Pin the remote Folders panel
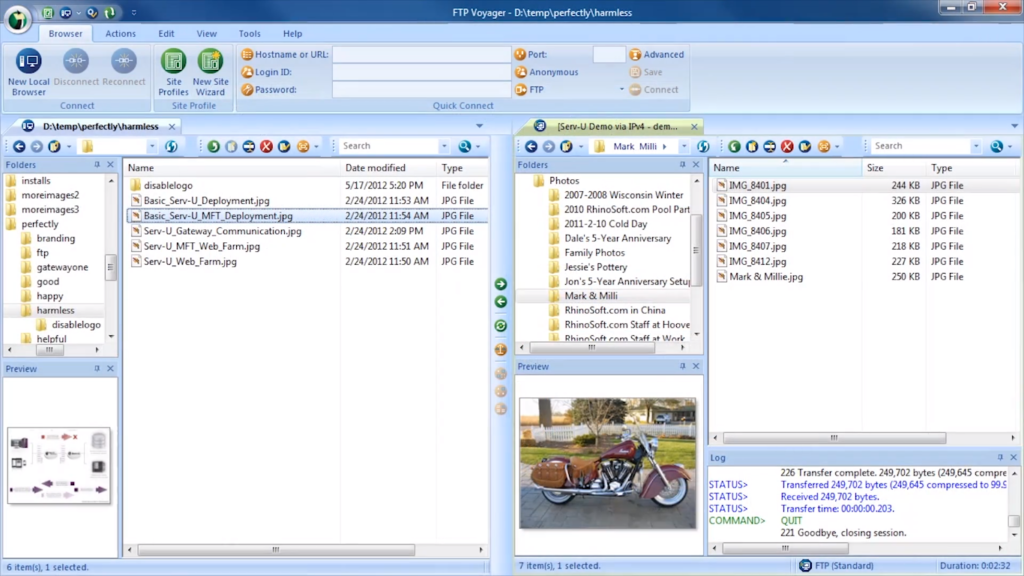 pyautogui.click(x=683, y=164)
